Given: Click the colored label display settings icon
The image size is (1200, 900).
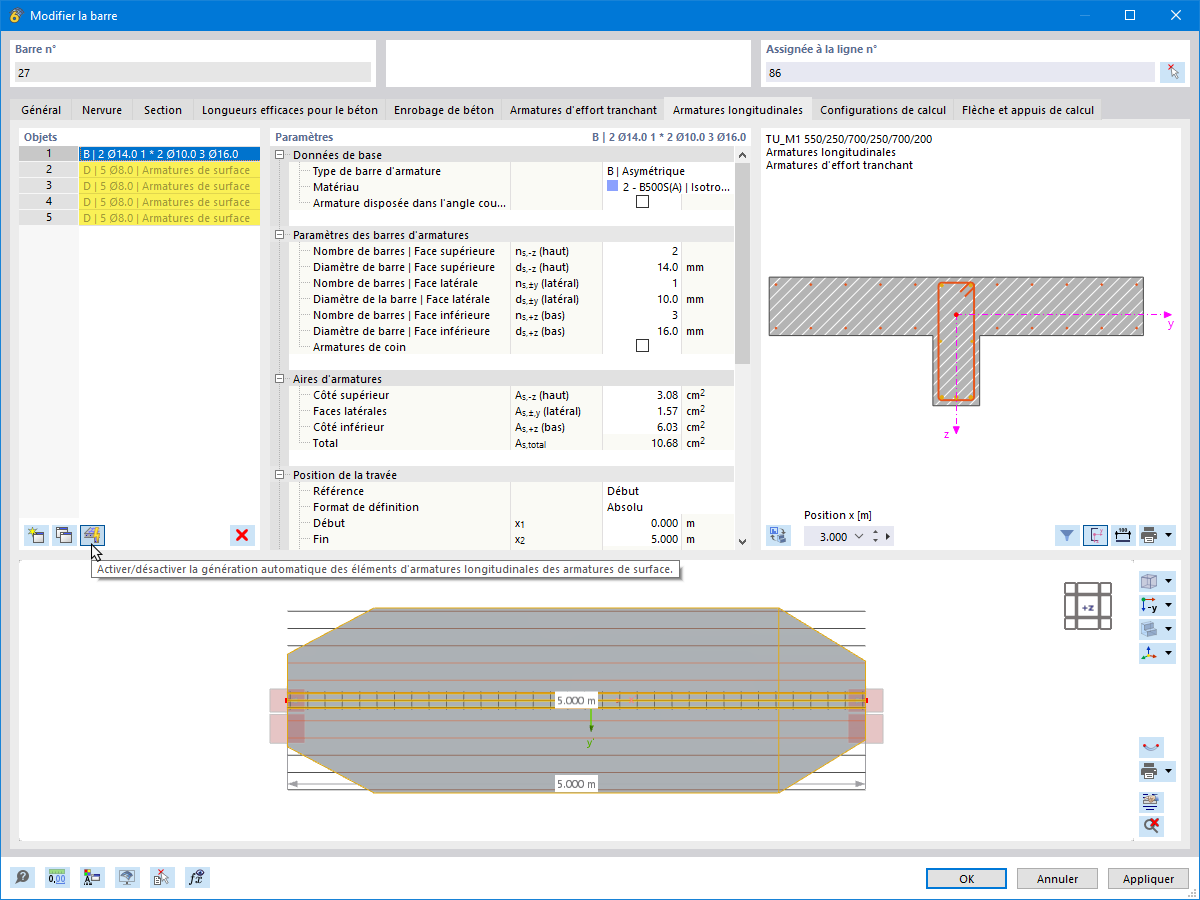Looking at the screenshot, I should pos(92,877).
